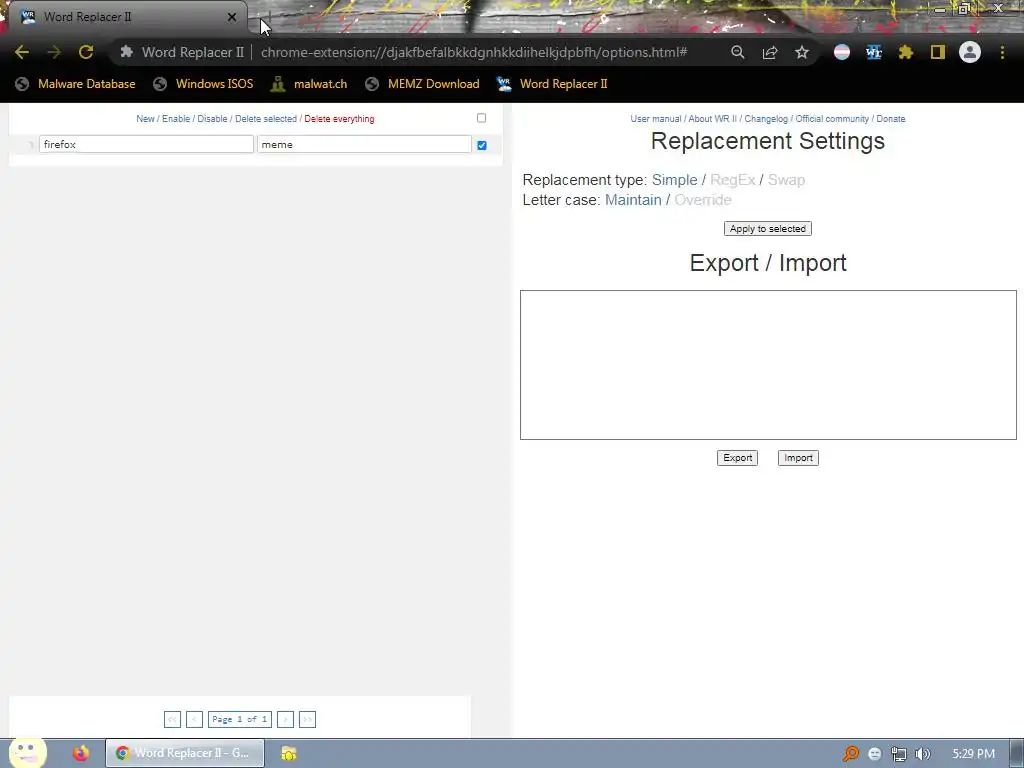Image resolution: width=1024 pixels, height=768 pixels.
Task: Click the share page icon
Action: [770, 52]
